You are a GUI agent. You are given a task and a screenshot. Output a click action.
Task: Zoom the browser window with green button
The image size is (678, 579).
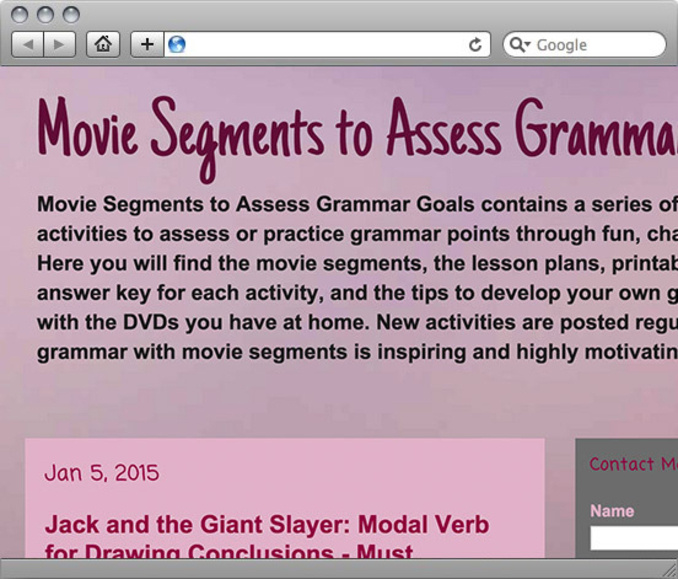(70, 15)
